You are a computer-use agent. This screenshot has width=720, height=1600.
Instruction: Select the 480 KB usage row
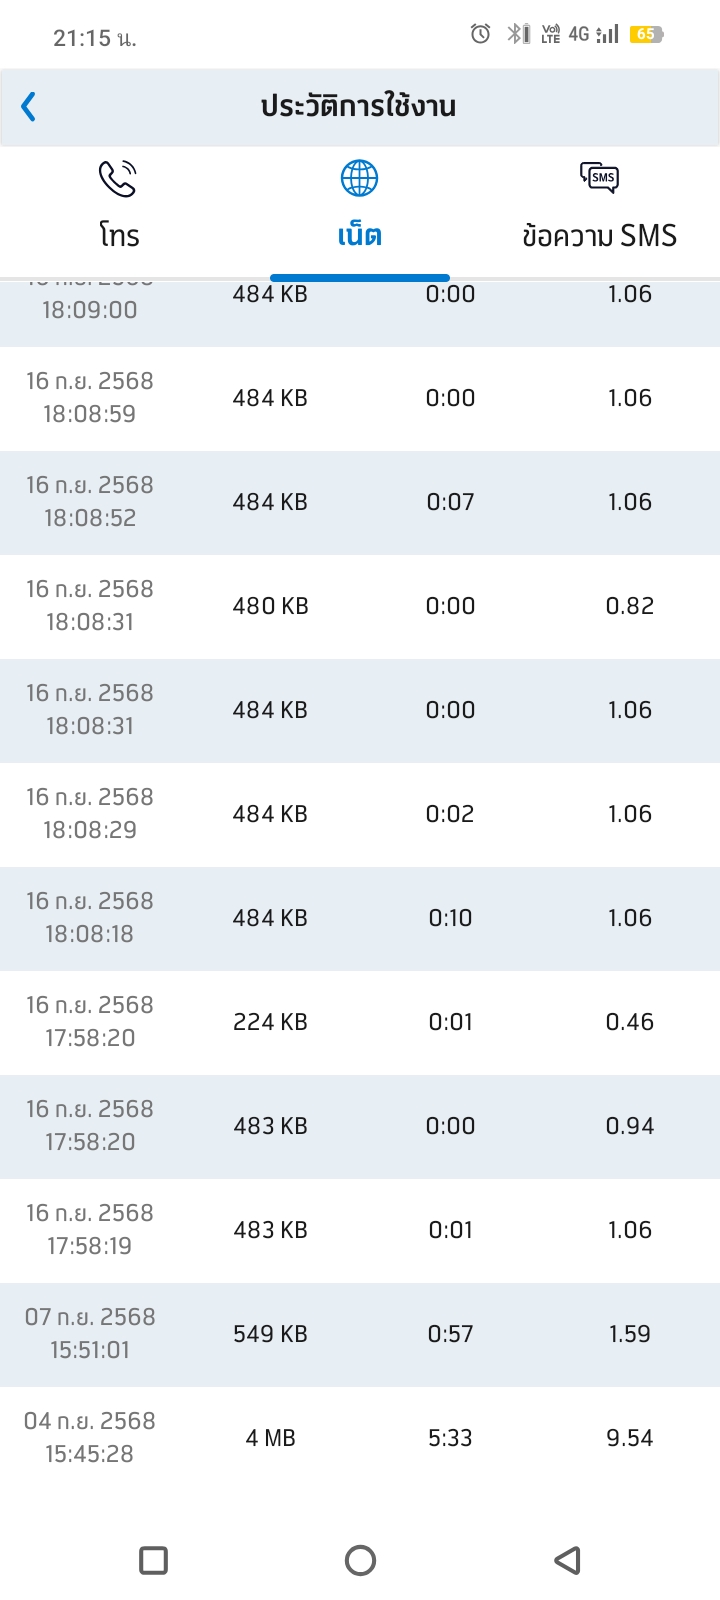(360, 606)
